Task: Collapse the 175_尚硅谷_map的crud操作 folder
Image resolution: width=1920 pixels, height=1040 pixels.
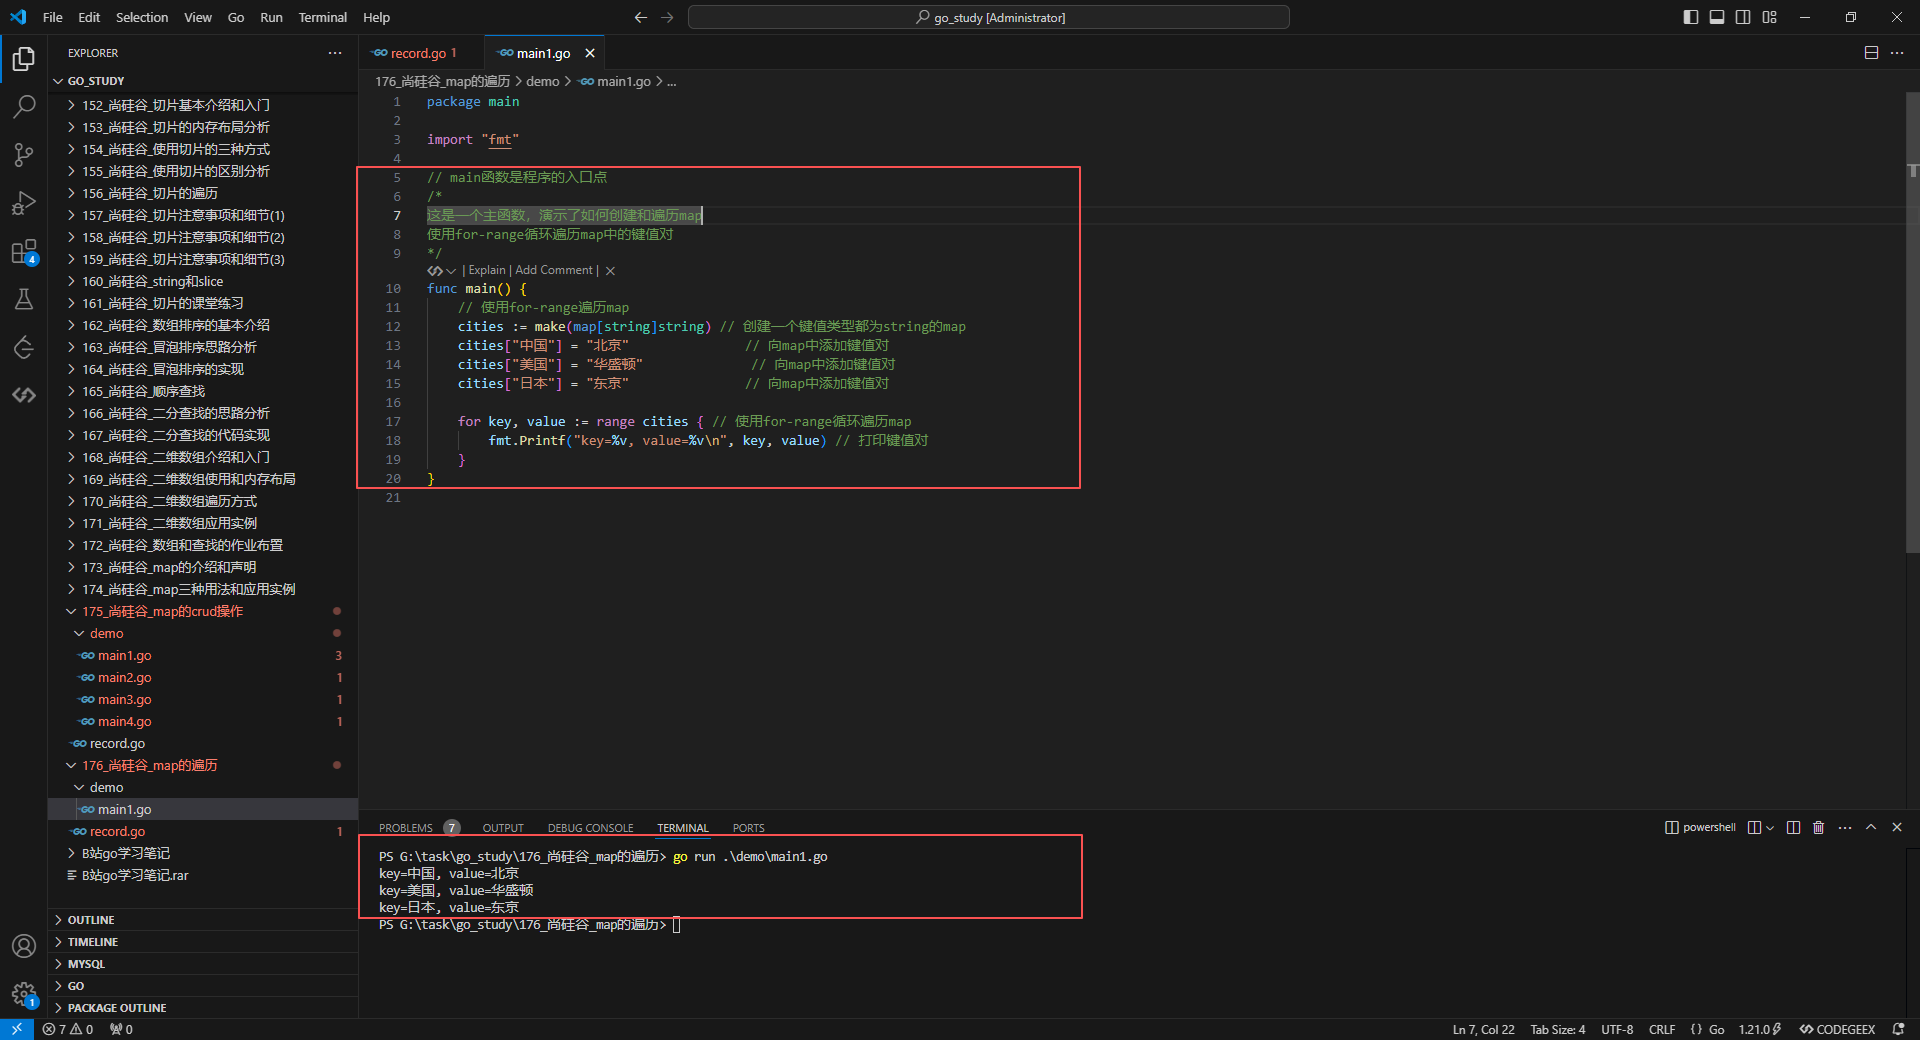Action: (x=203, y=611)
